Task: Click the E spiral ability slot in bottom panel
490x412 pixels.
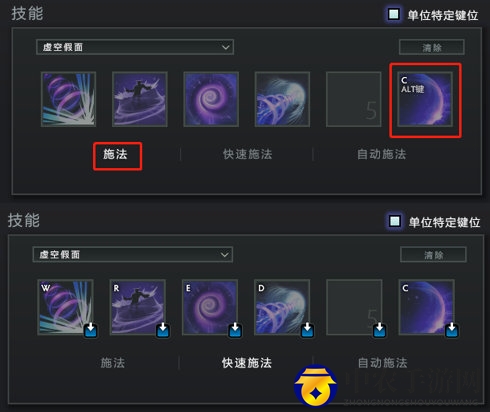Action: [x=210, y=307]
